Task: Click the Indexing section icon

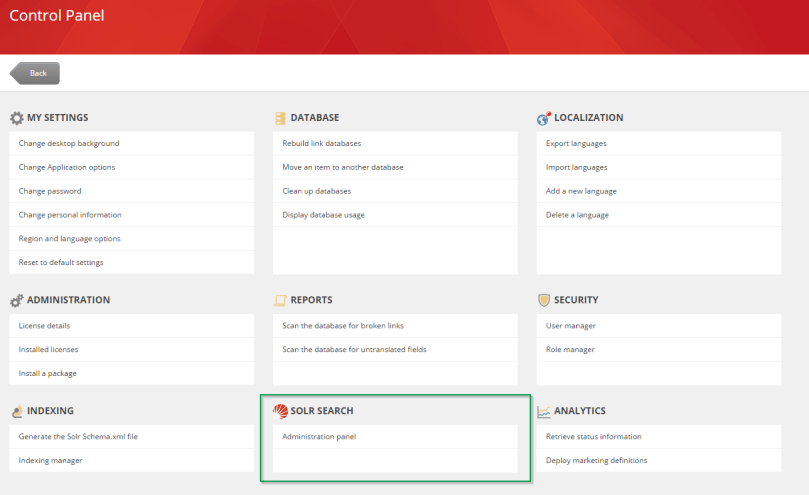Action: pos(17,411)
